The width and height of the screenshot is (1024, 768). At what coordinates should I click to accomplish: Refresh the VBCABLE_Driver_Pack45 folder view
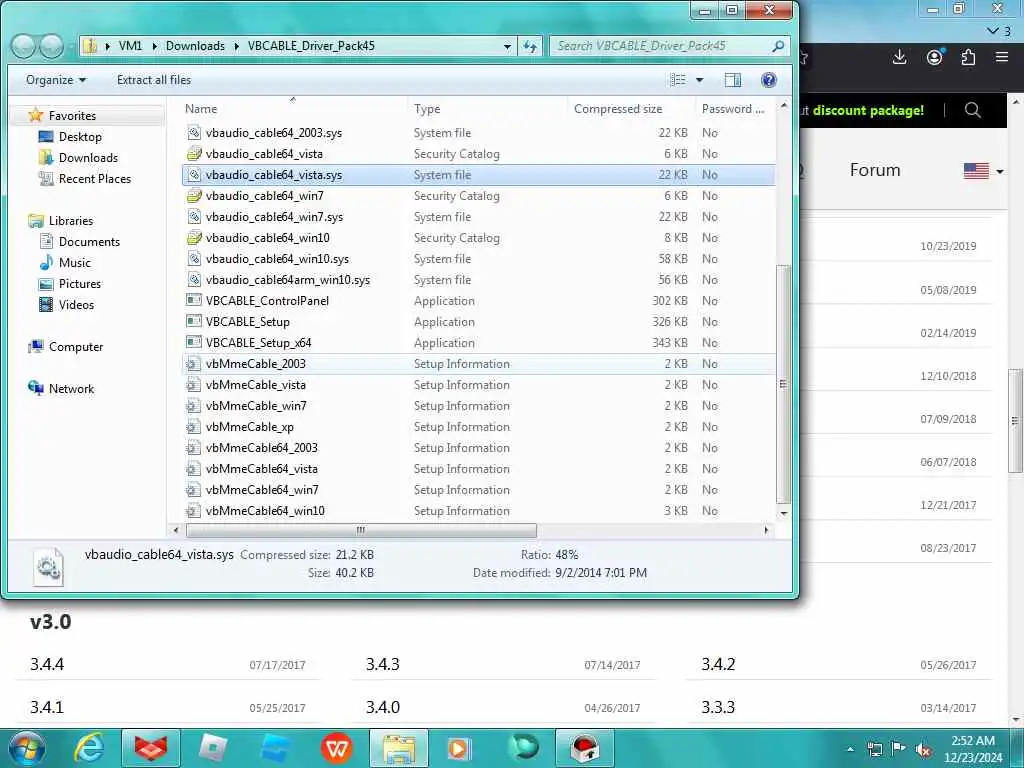click(x=530, y=46)
